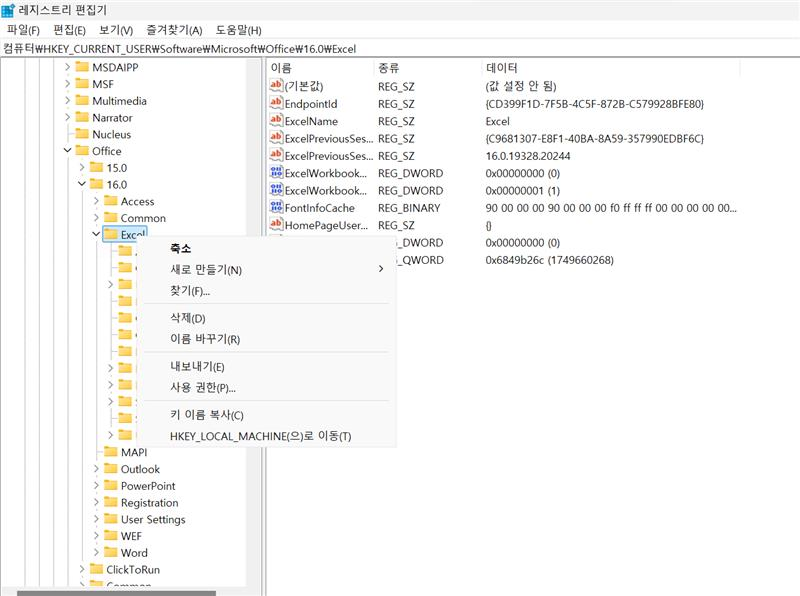Choose 내보내기(E) from context menu

(x=266, y=366)
